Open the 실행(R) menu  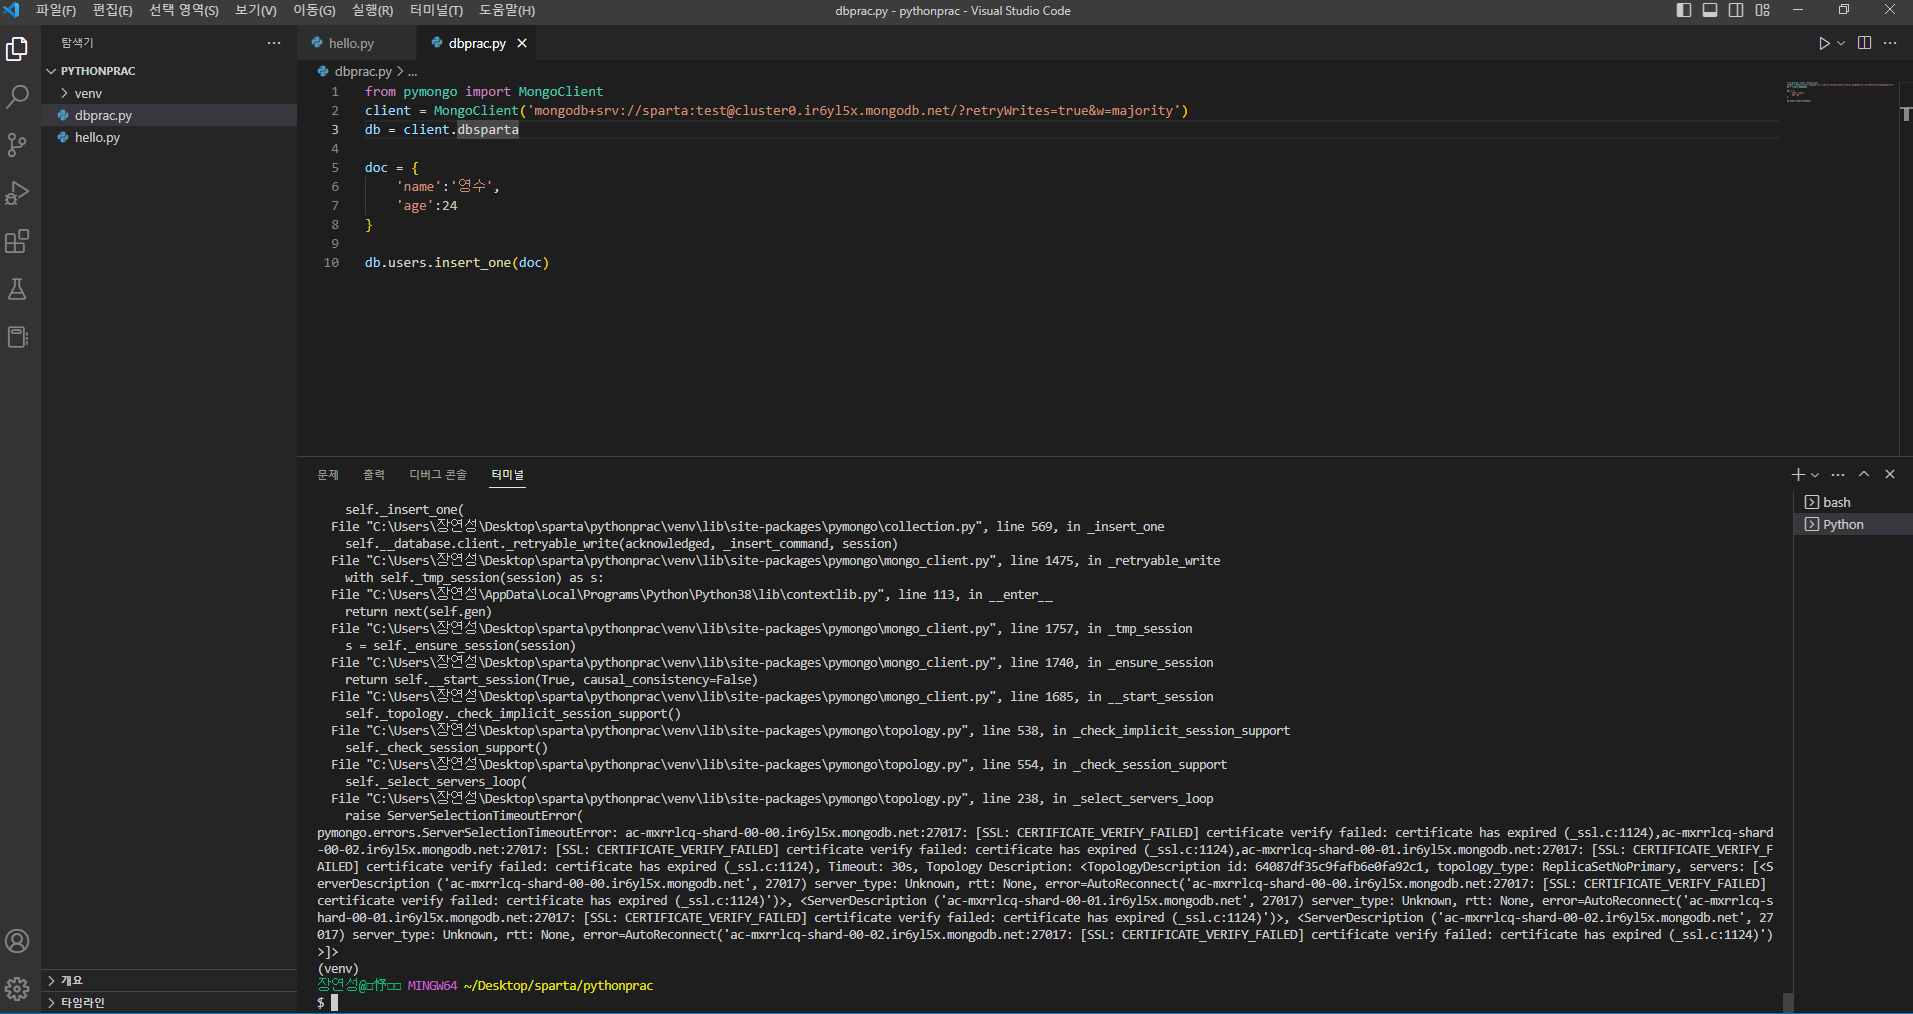(x=372, y=10)
